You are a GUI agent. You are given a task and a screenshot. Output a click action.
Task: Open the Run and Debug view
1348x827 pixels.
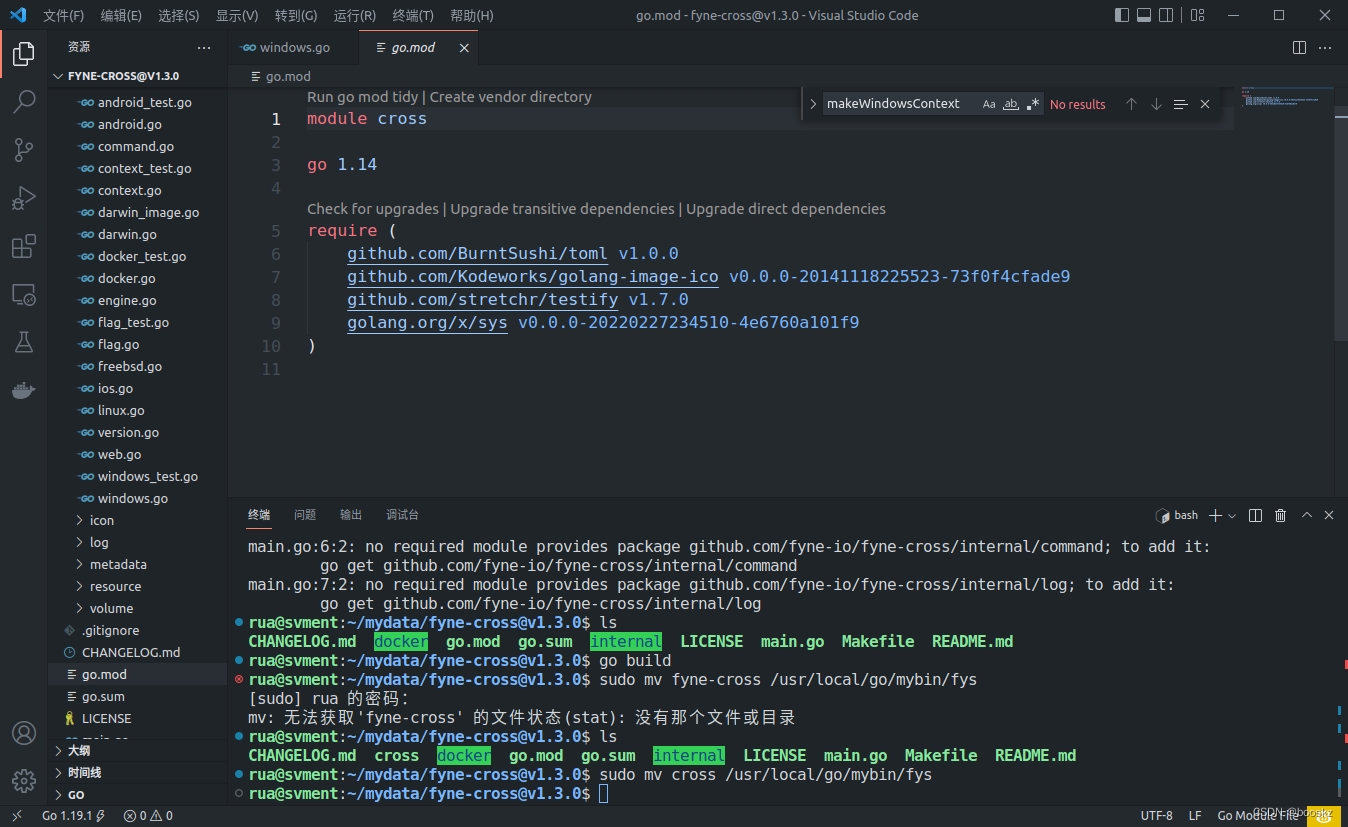point(23,198)
